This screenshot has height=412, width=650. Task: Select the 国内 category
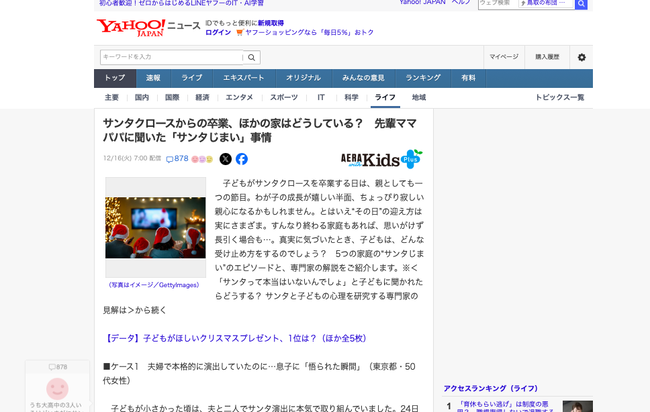pyautogui.click(x=142, y=97)
